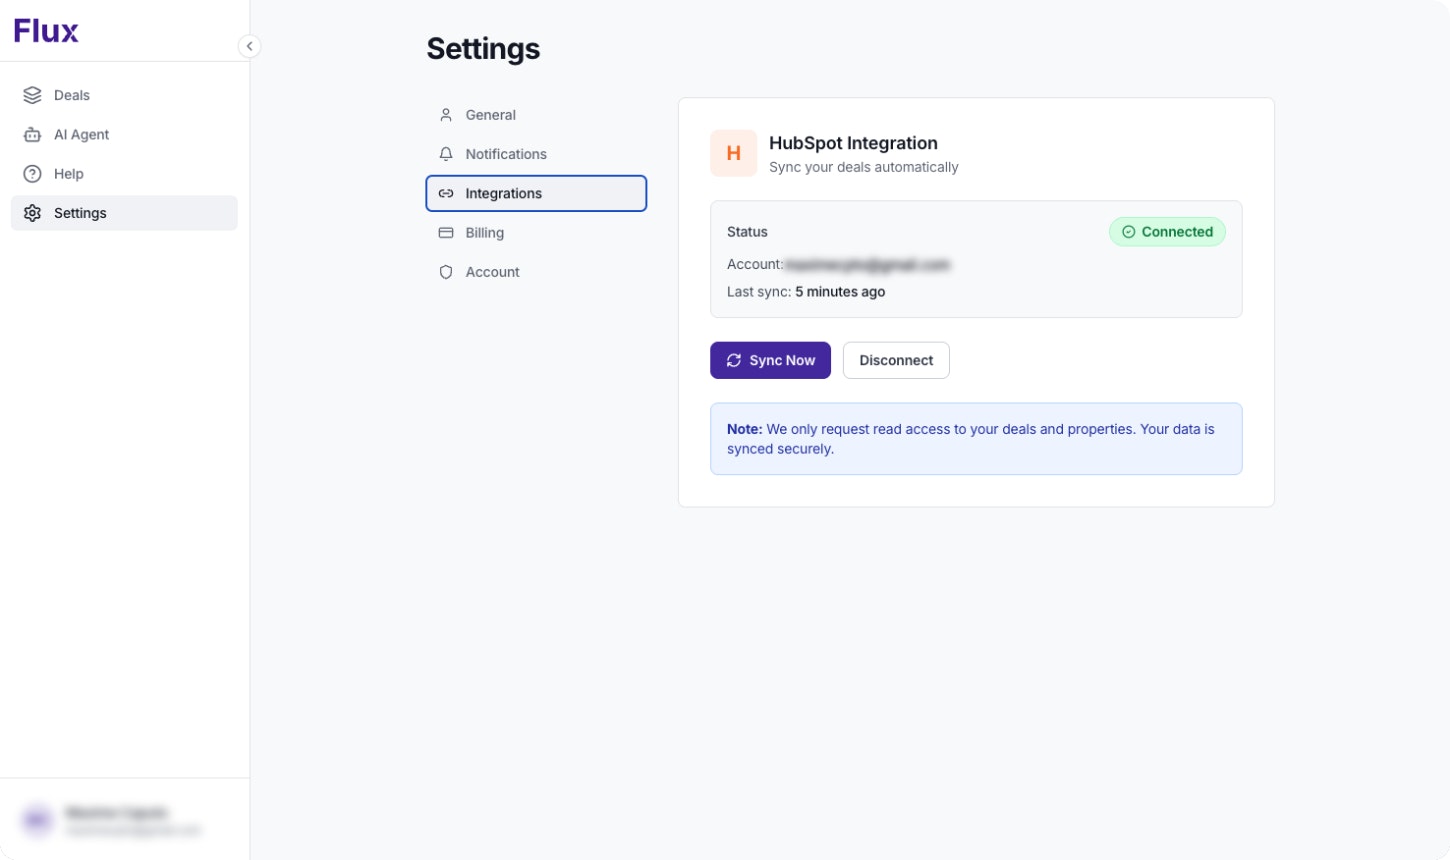1450x860 pixels.
Task: Click the Account shield icon
Action: pos(446,272)
